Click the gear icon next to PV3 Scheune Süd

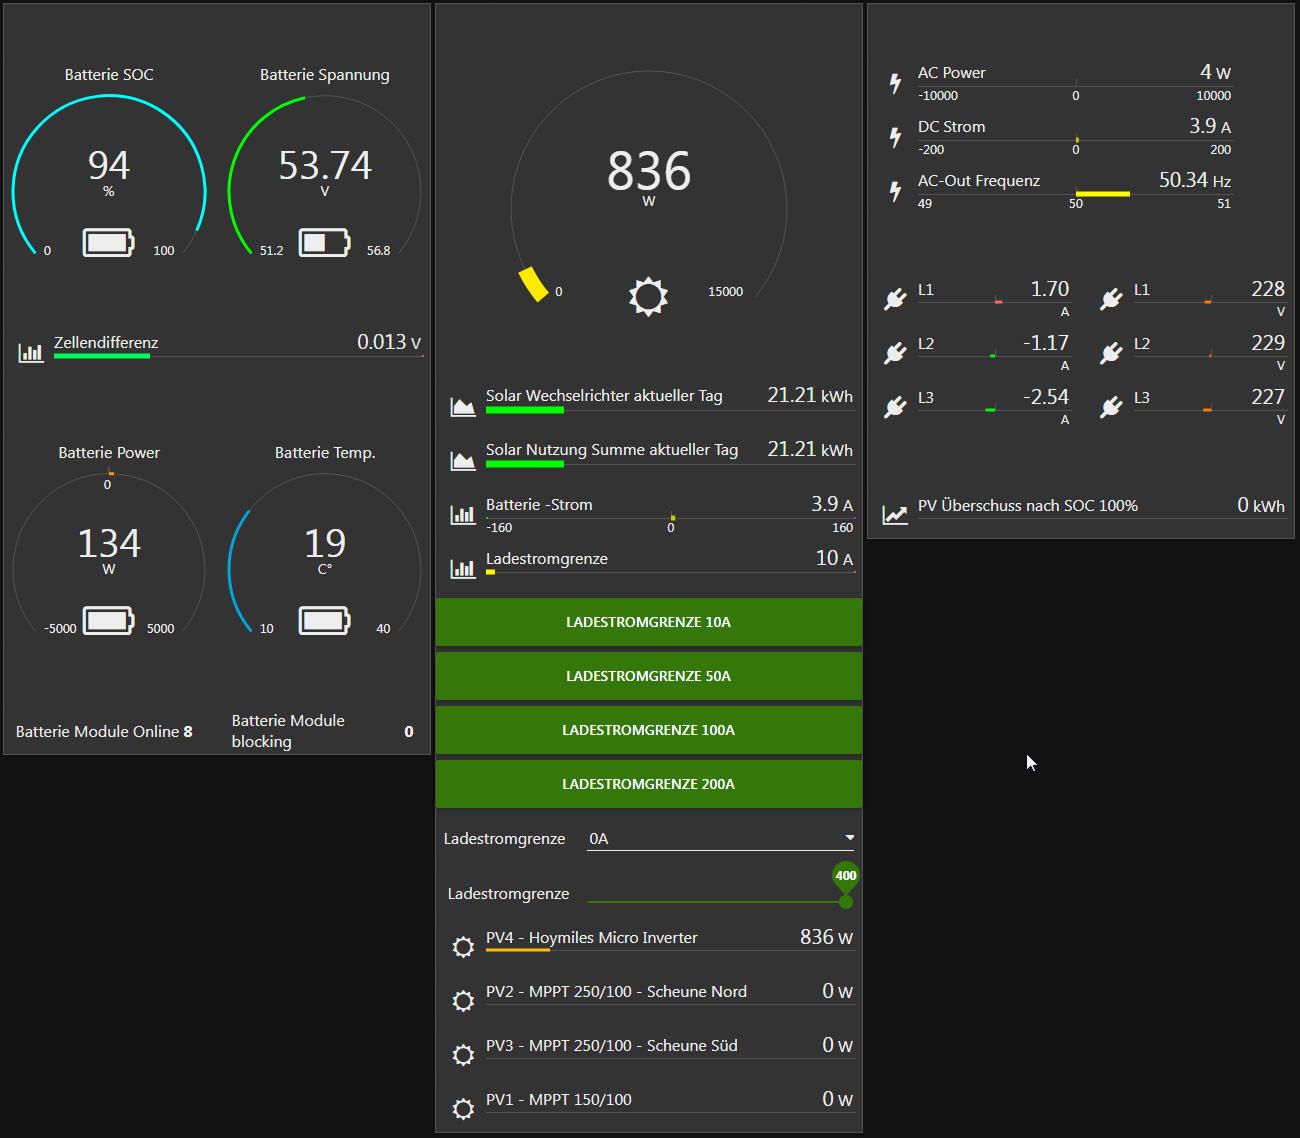tap(463, 1055)
